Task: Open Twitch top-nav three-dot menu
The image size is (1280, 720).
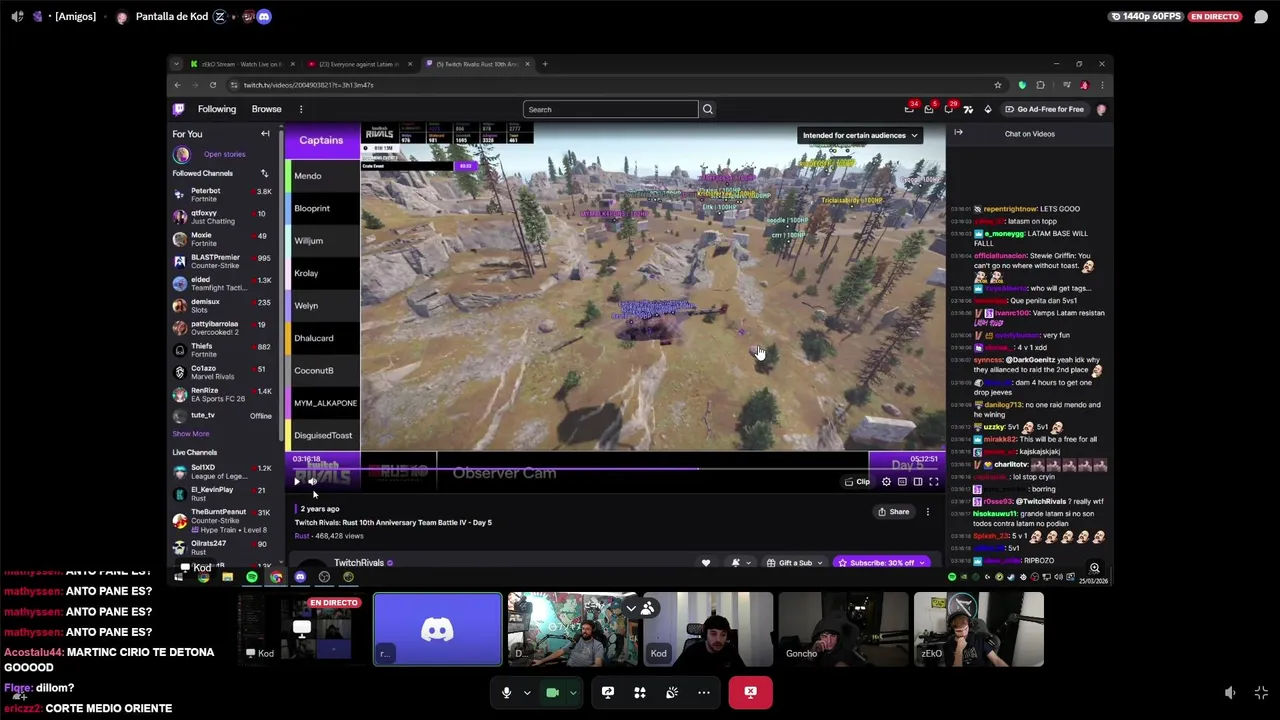Action: [x=301, y=109]
